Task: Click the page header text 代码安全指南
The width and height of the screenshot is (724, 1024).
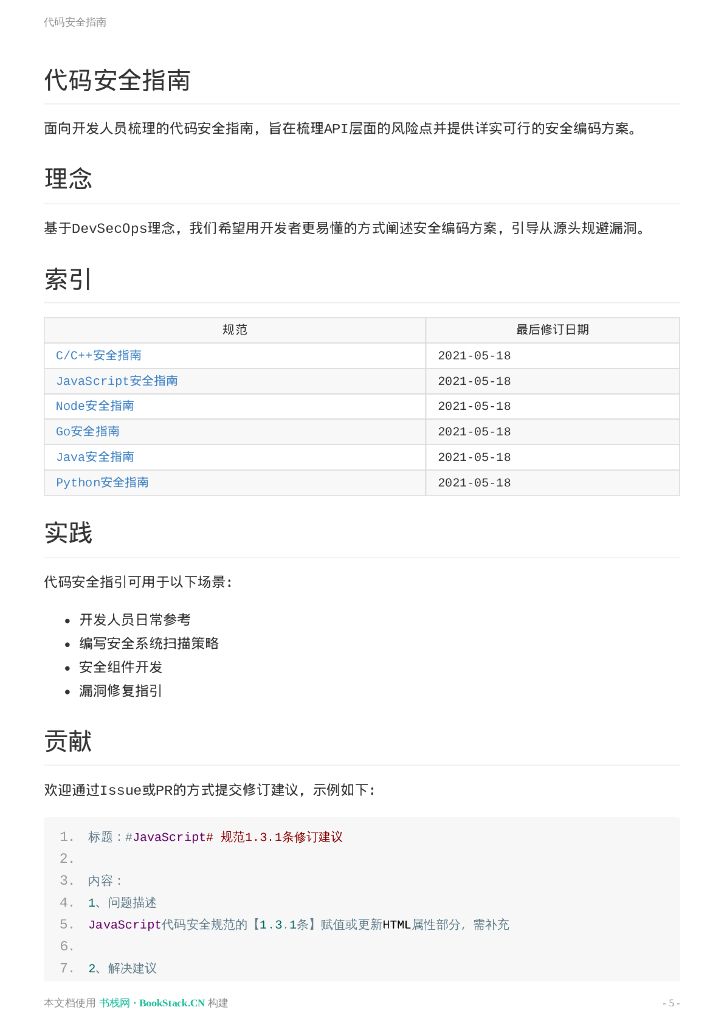Action: (75, 22)
